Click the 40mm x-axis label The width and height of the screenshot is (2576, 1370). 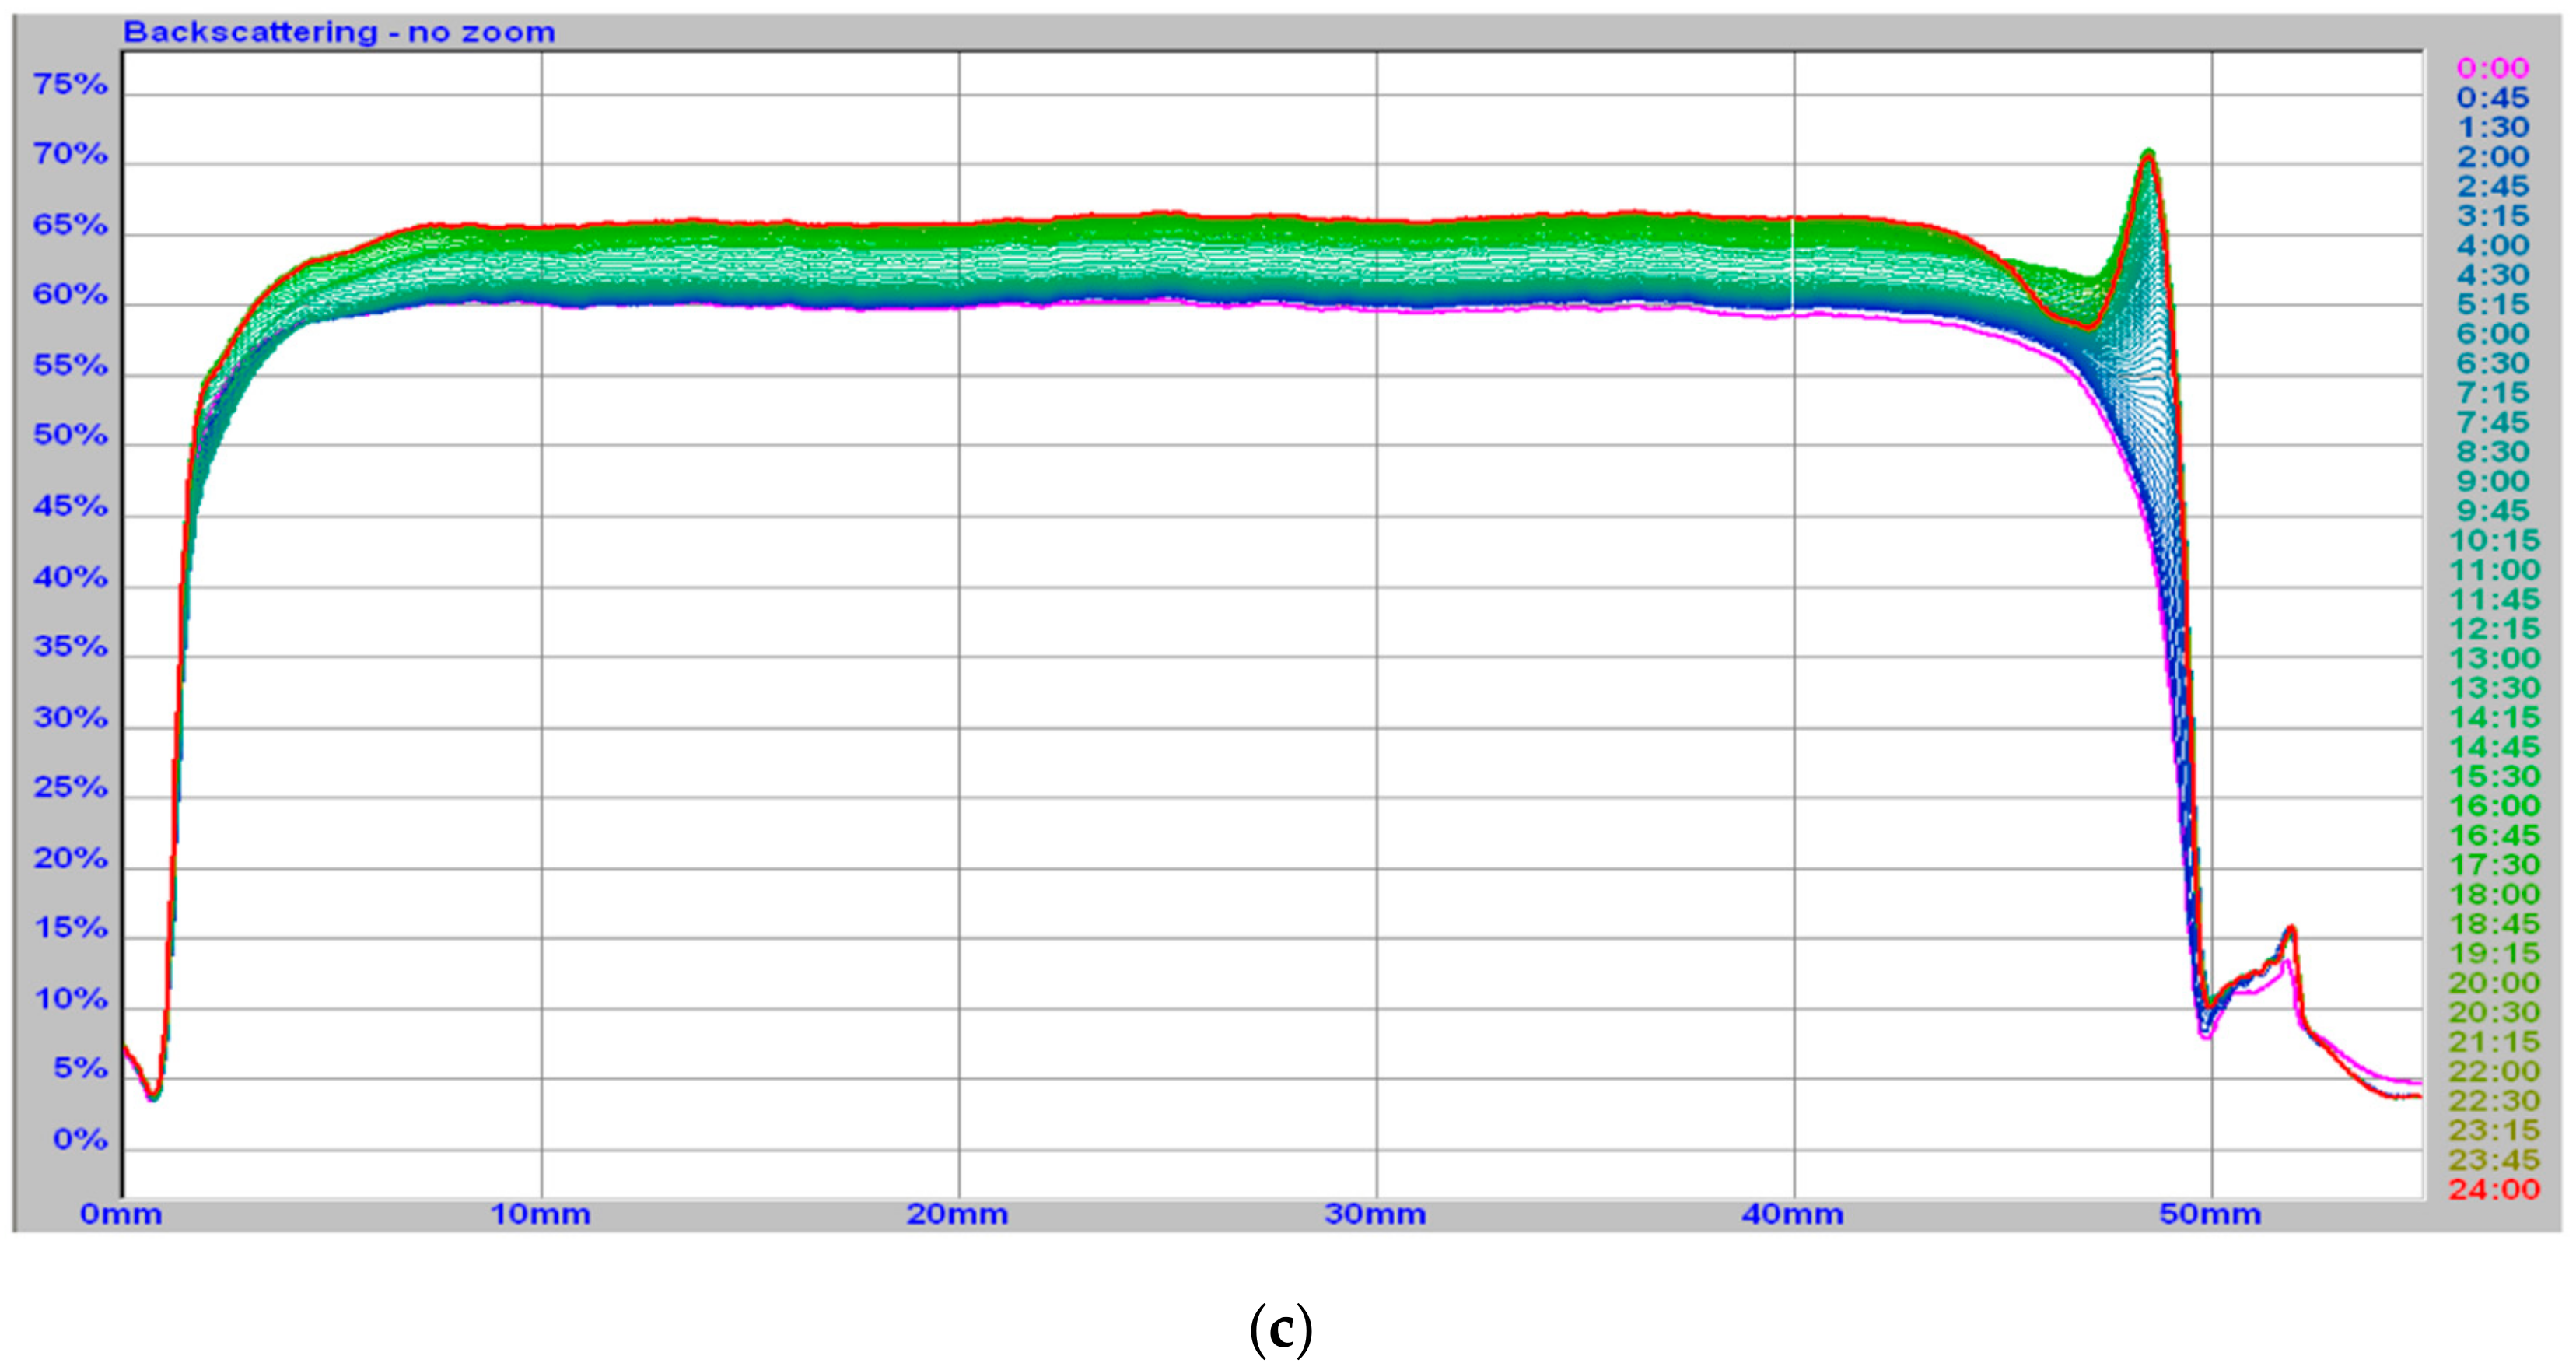point(1793,1215)
